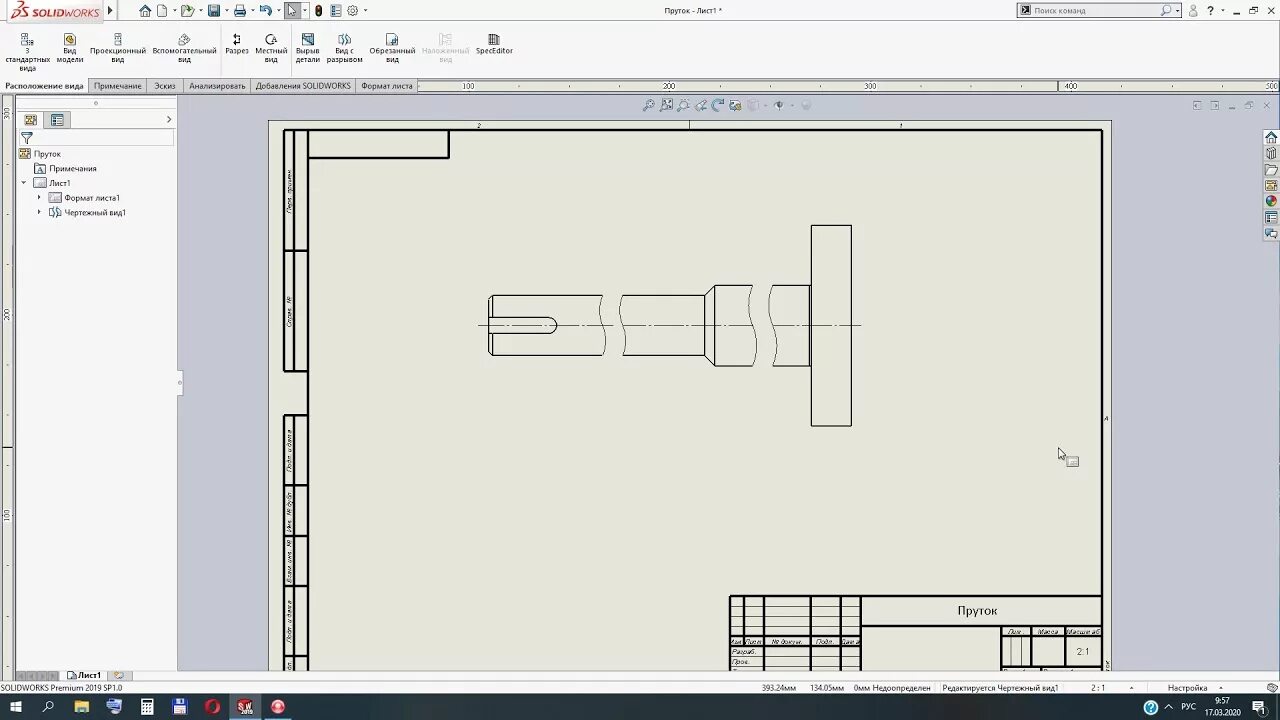Switch to Примечание tab
Viewport: 1280px width, 720px height.
[118, 86]
